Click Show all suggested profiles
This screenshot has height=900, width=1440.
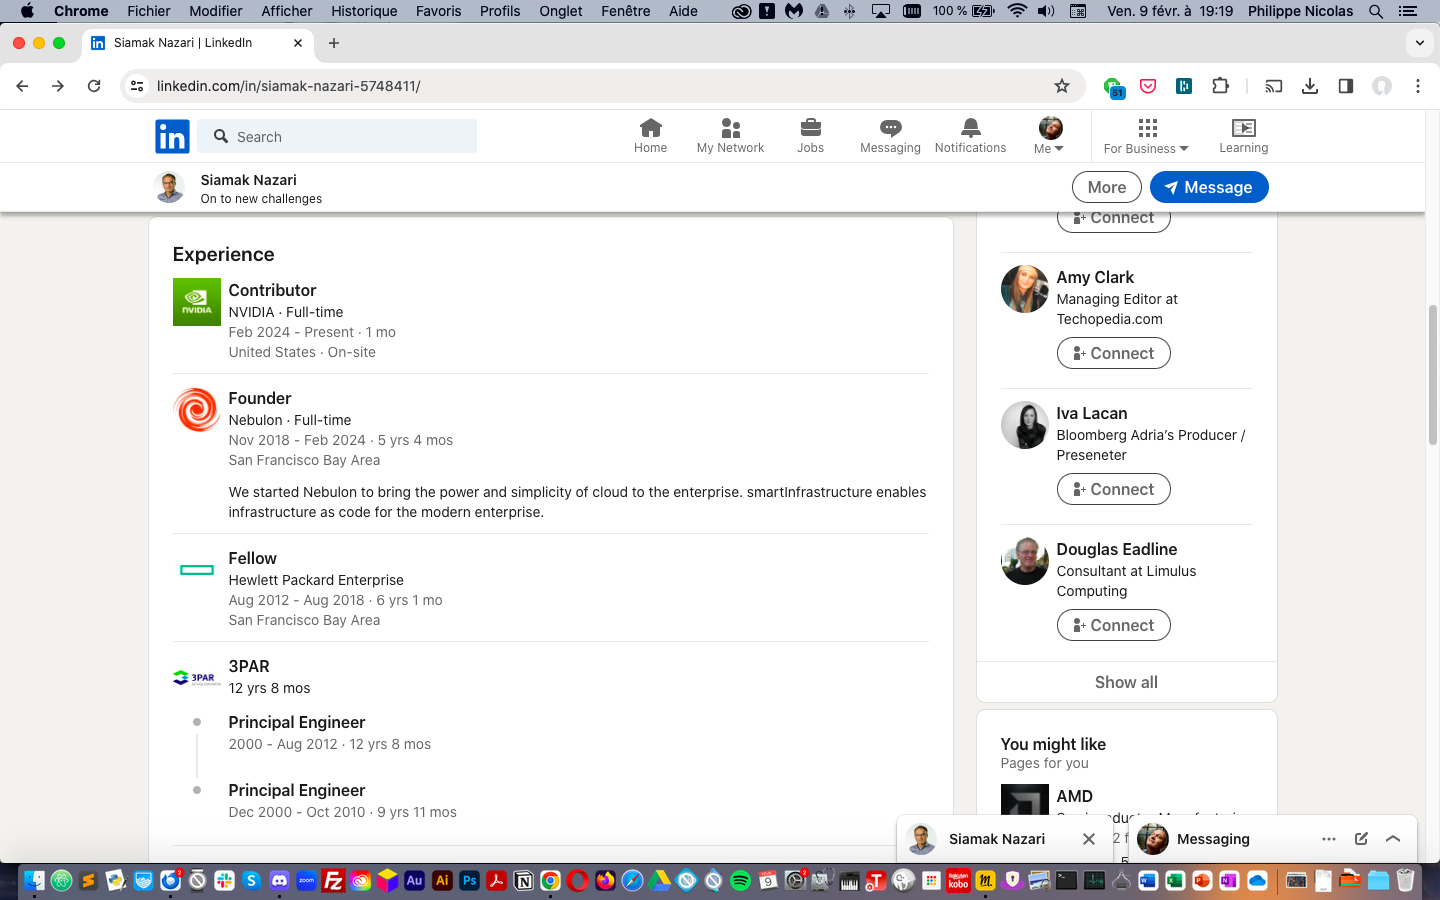pos(1126,682)
